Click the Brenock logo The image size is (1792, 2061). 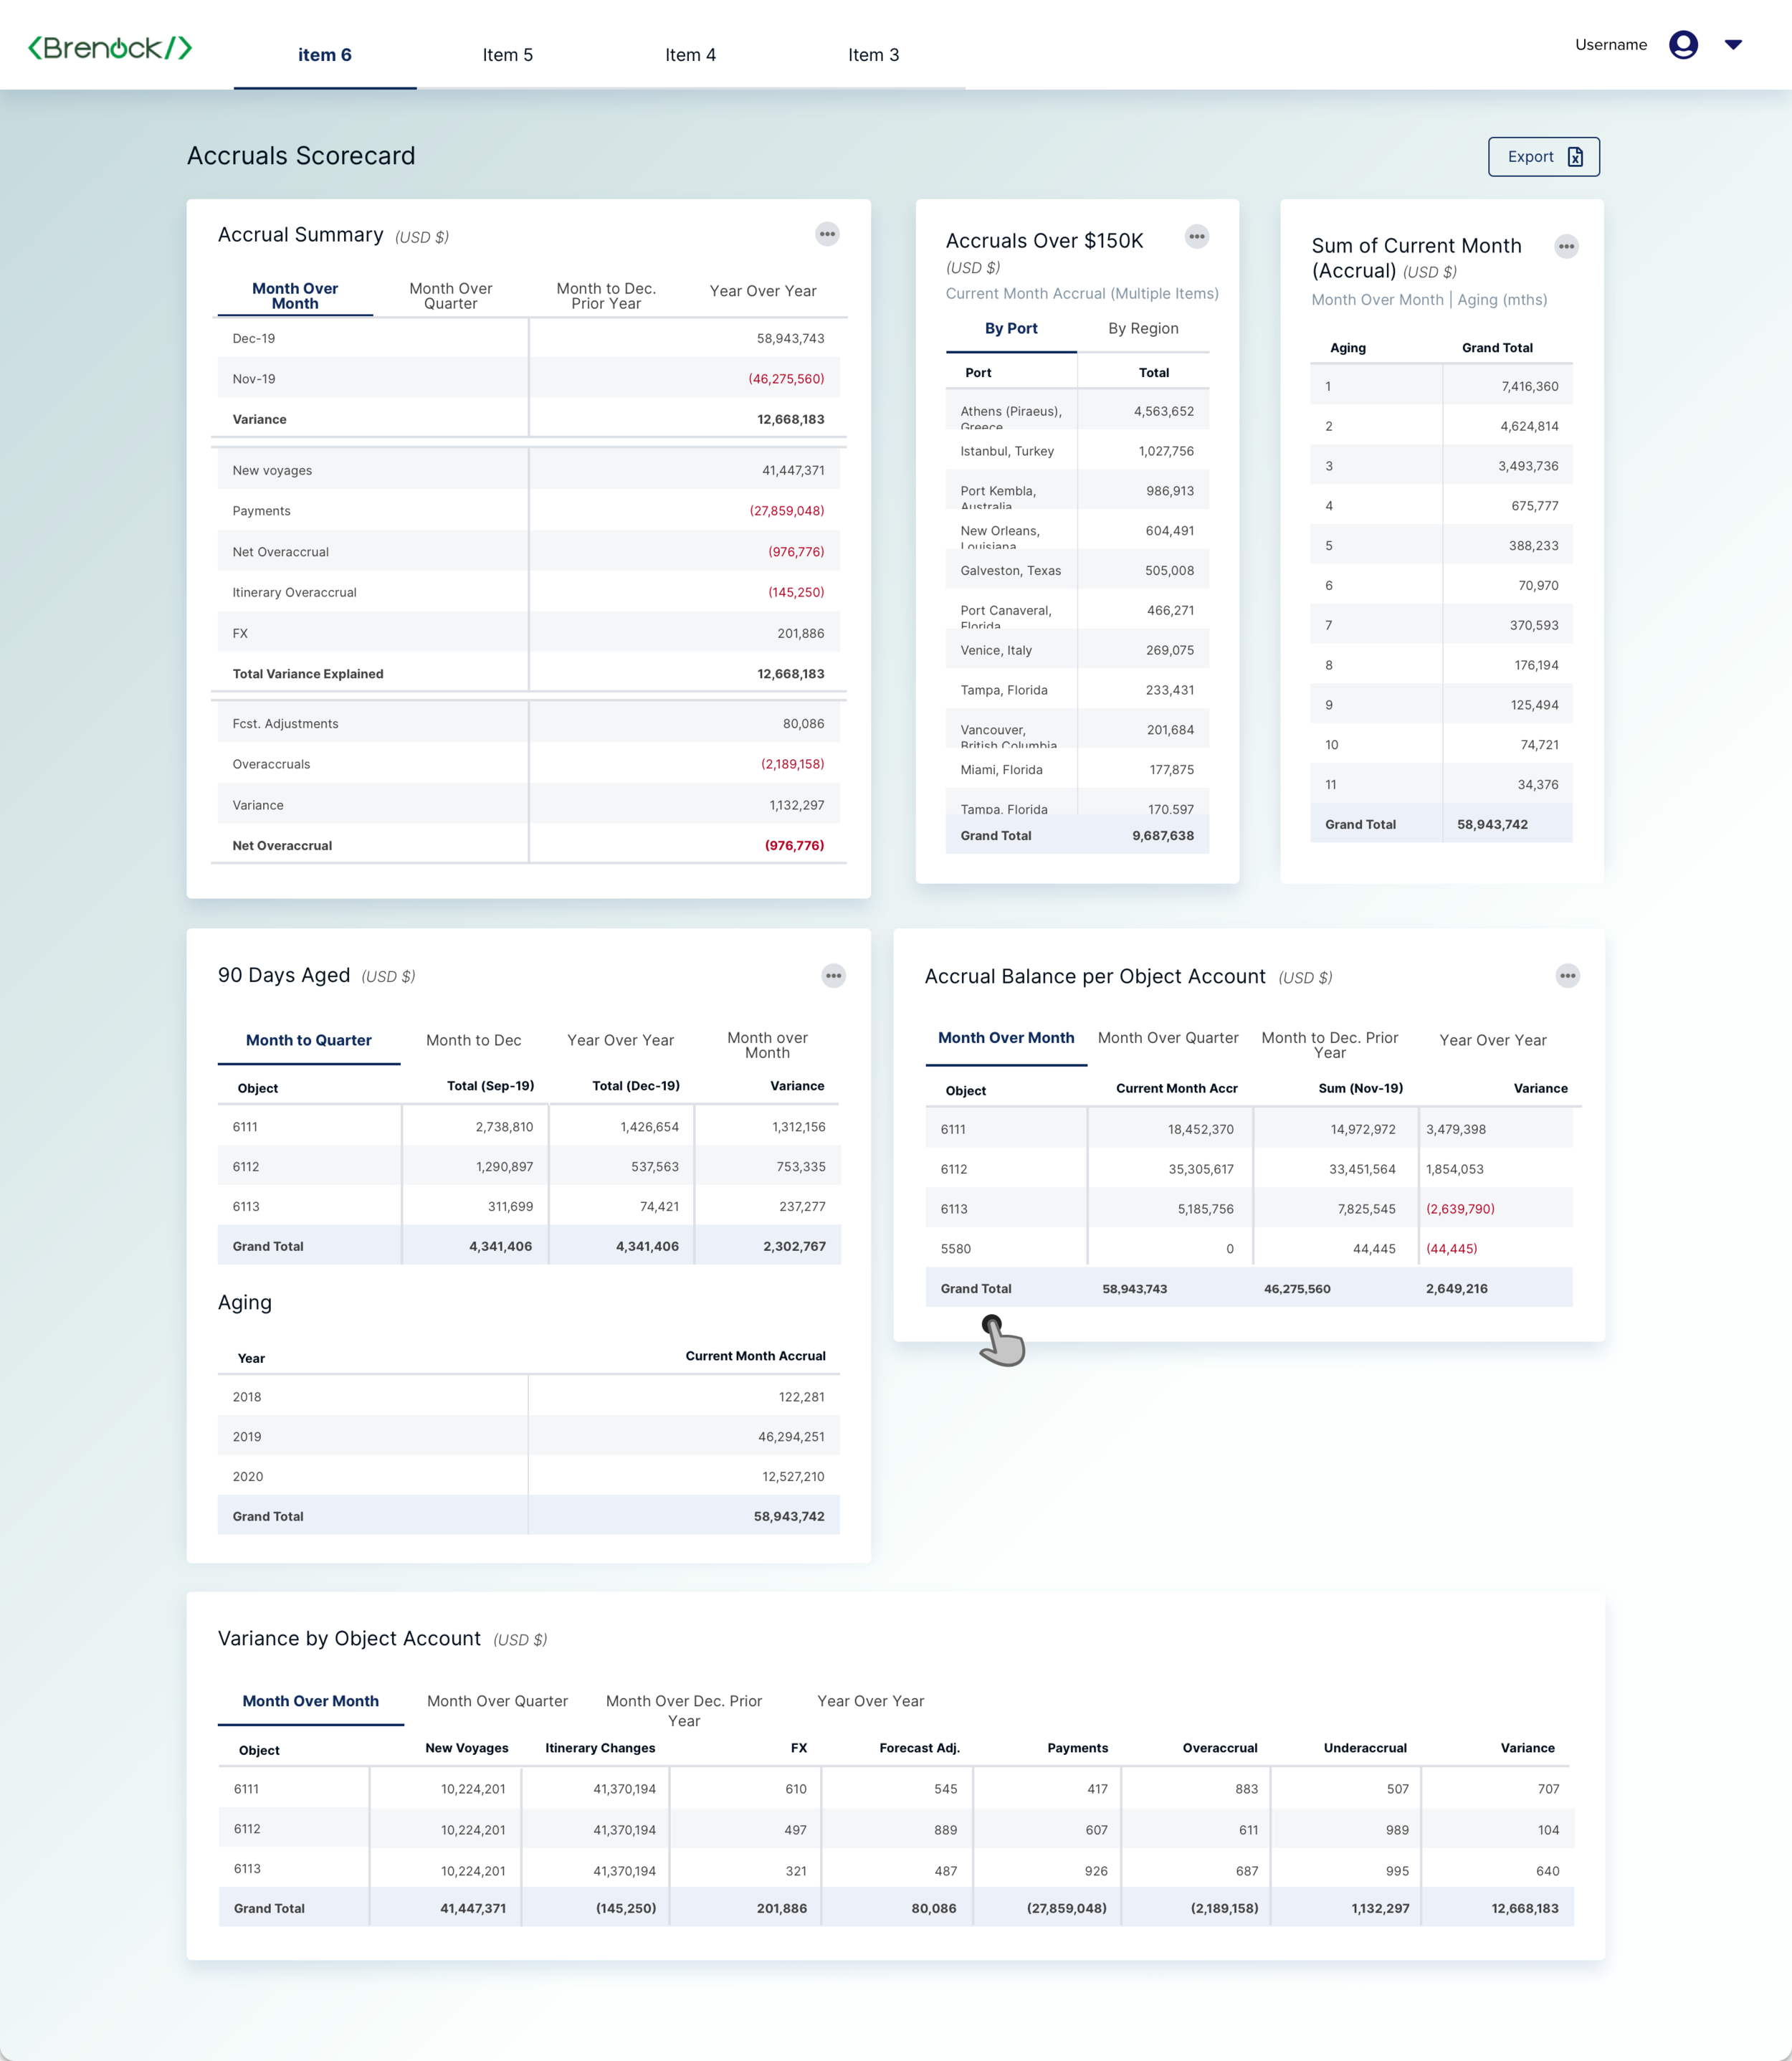(x=110, y=47)
